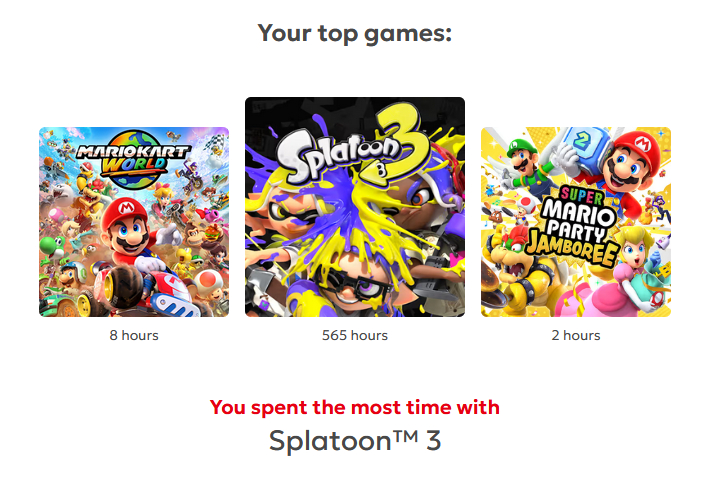Open the Splatoon 3 cover thumbnail
The width and height of the screenshot is (719, 491).
click(355, 207)
